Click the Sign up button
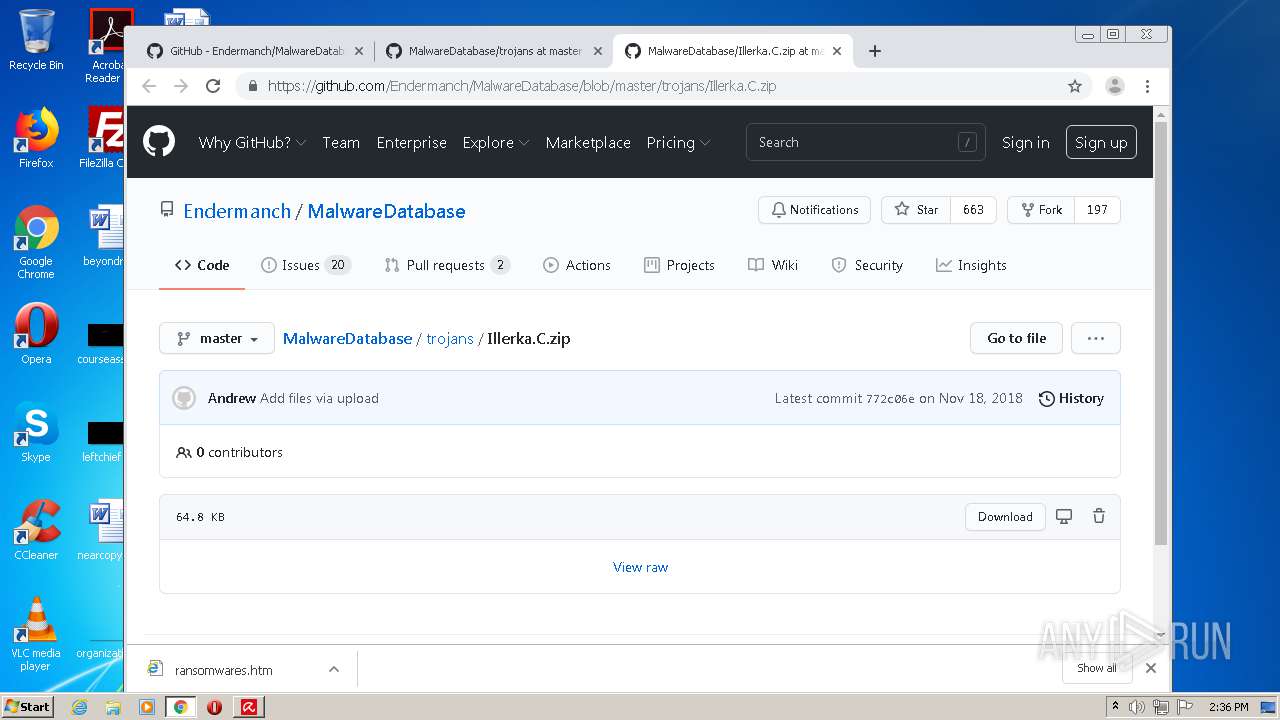 (1101, 142)
